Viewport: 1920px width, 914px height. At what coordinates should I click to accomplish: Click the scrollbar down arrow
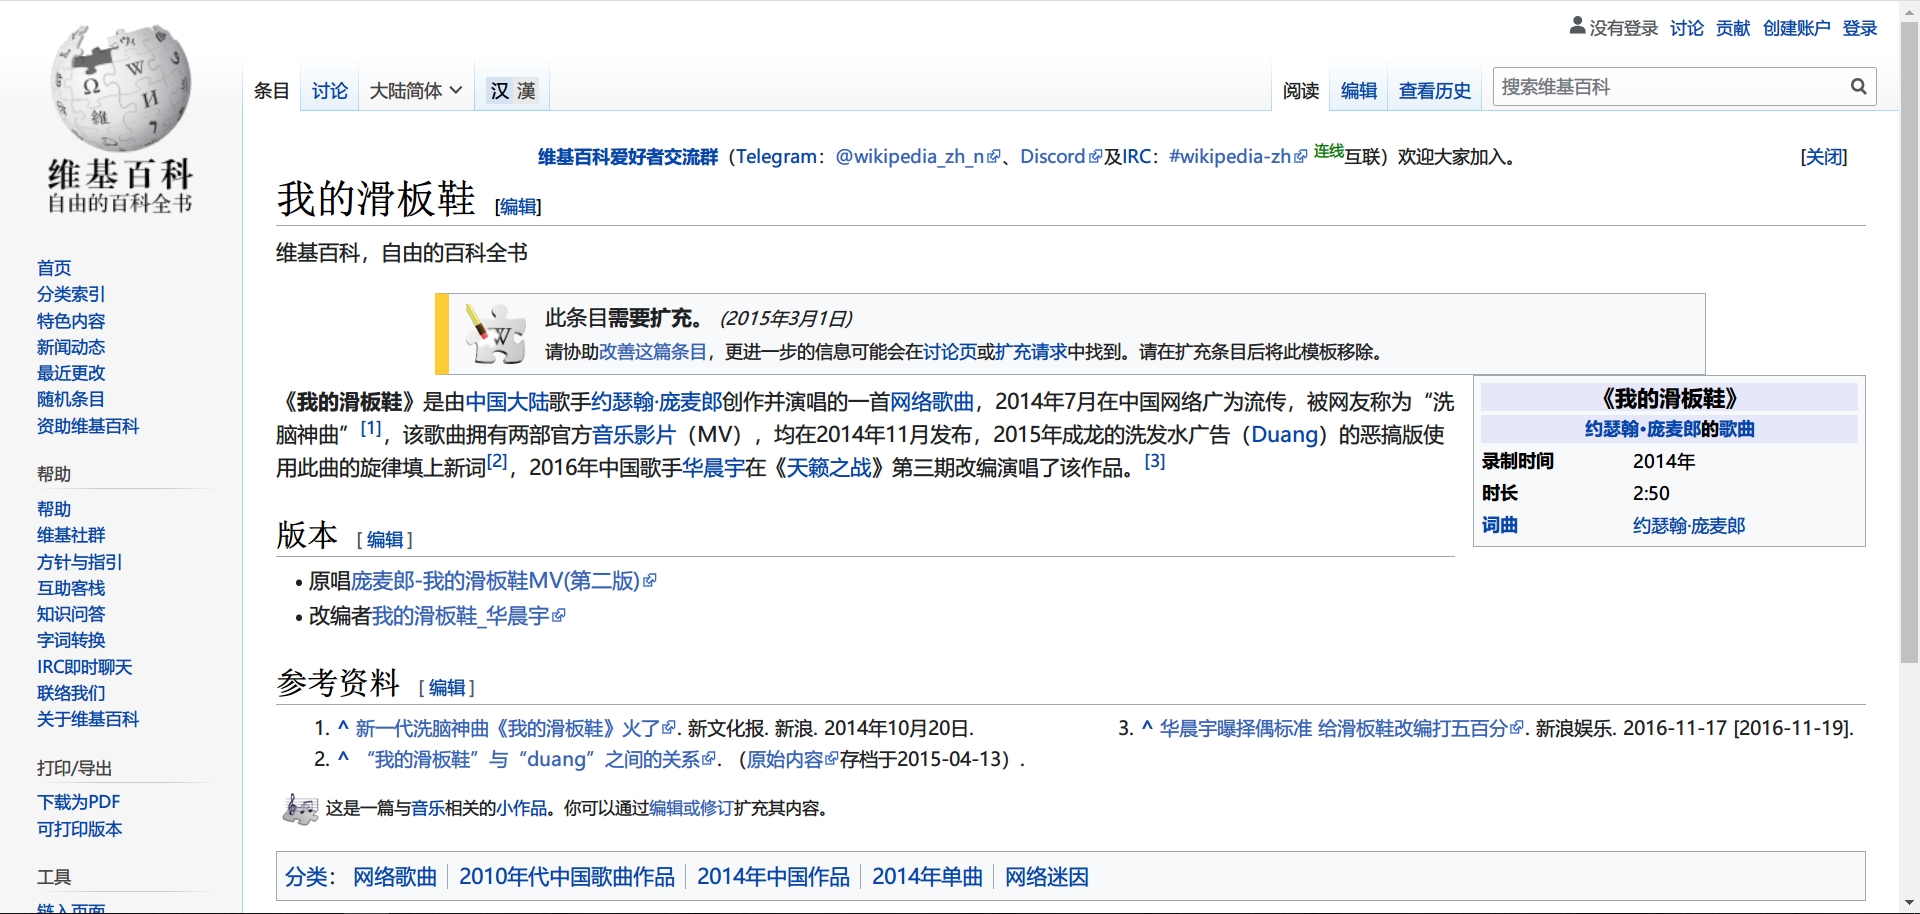1909,903
